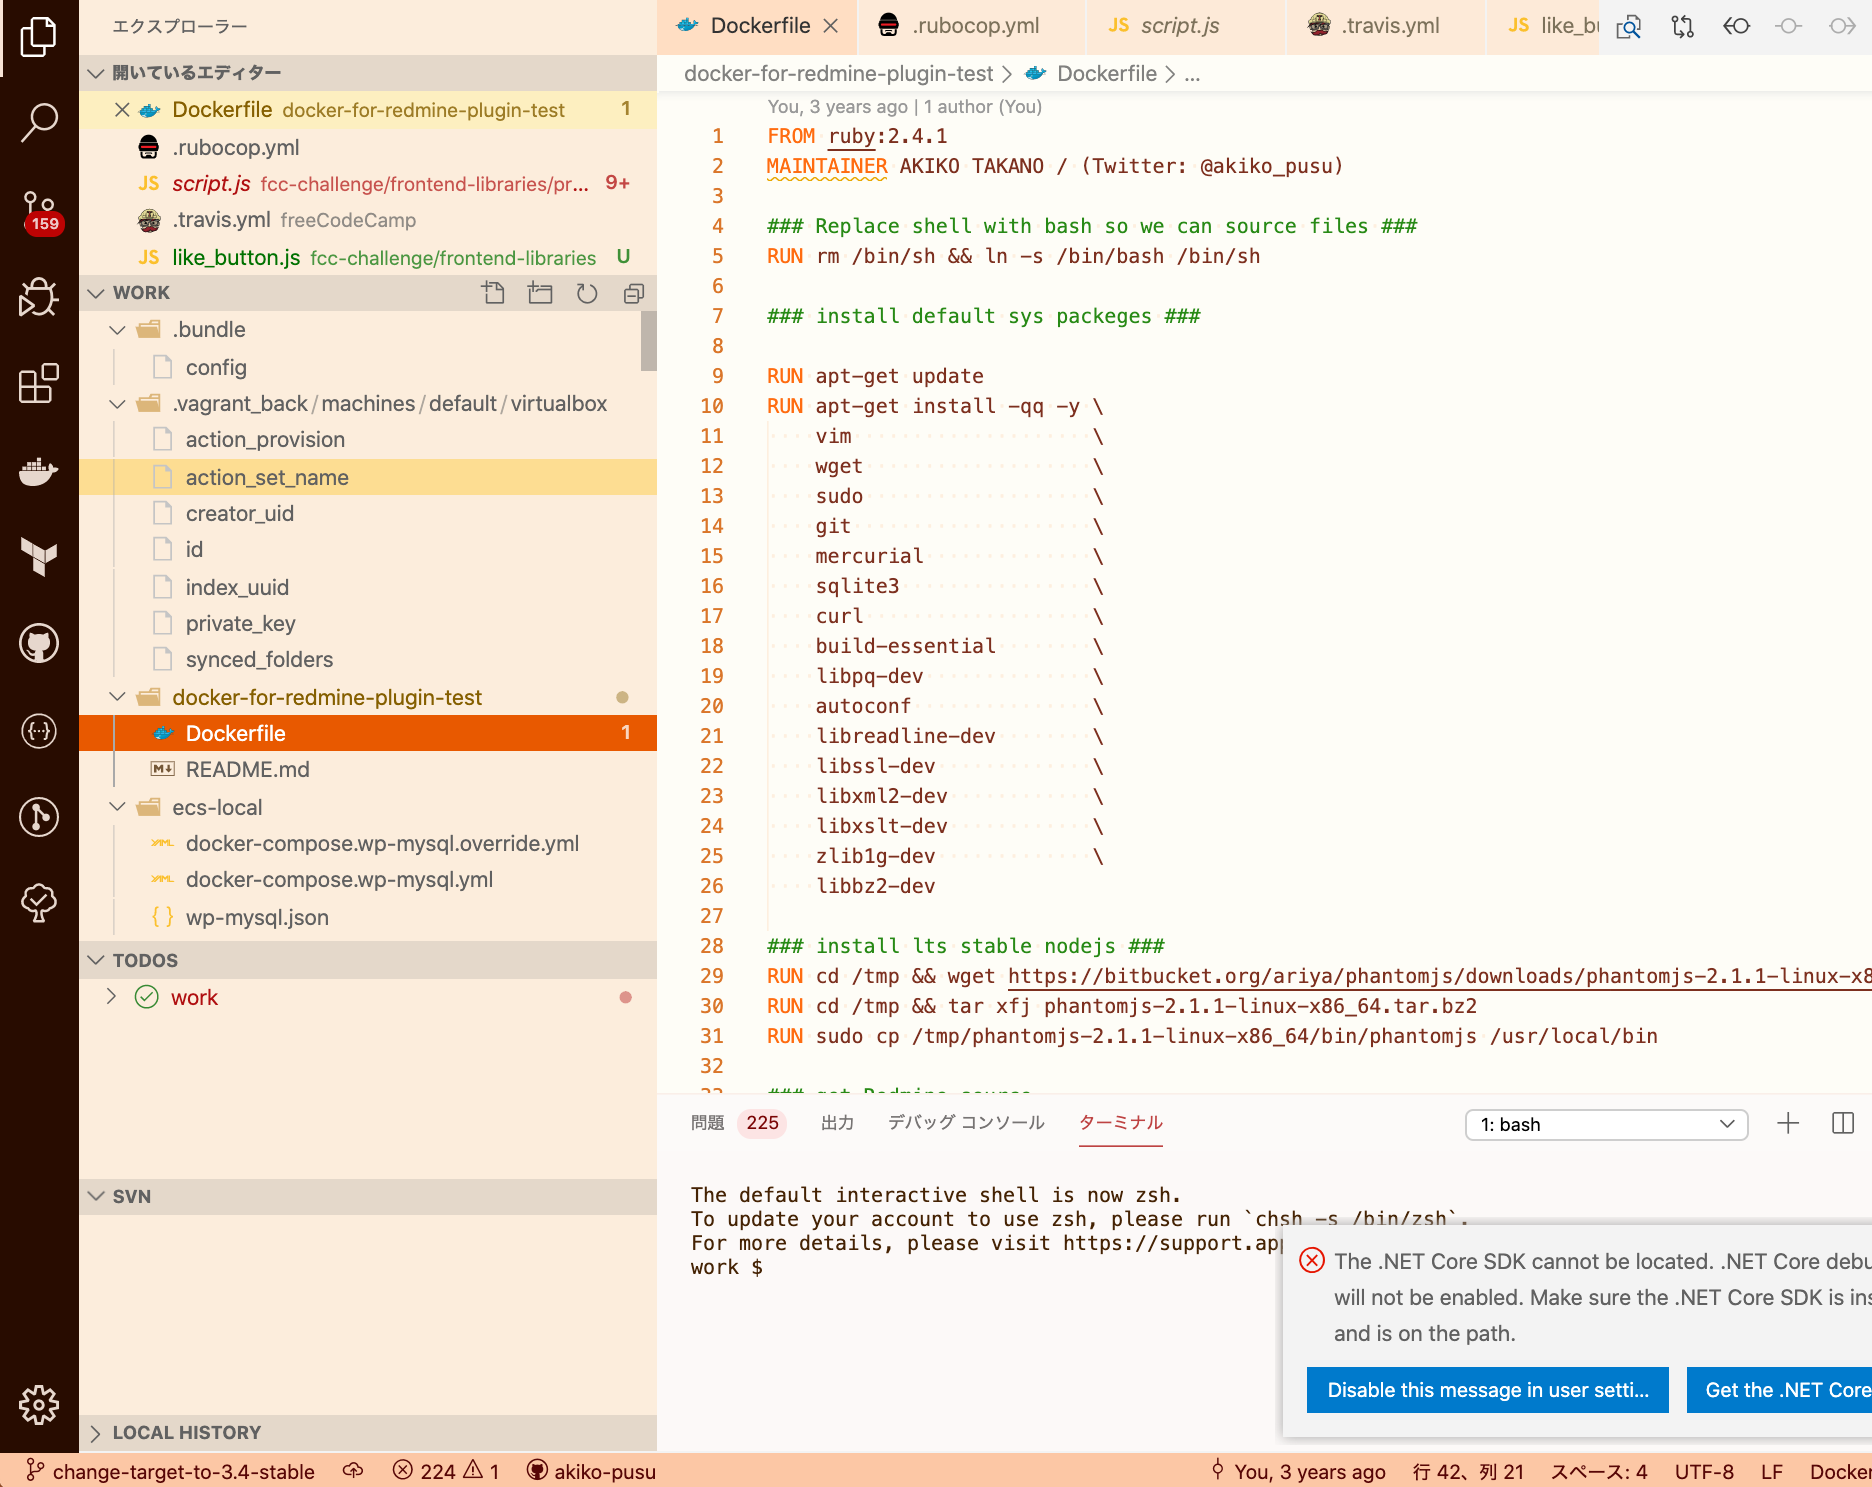
Task: Open action_set_name file in explorer
Action: click(367, 477)
